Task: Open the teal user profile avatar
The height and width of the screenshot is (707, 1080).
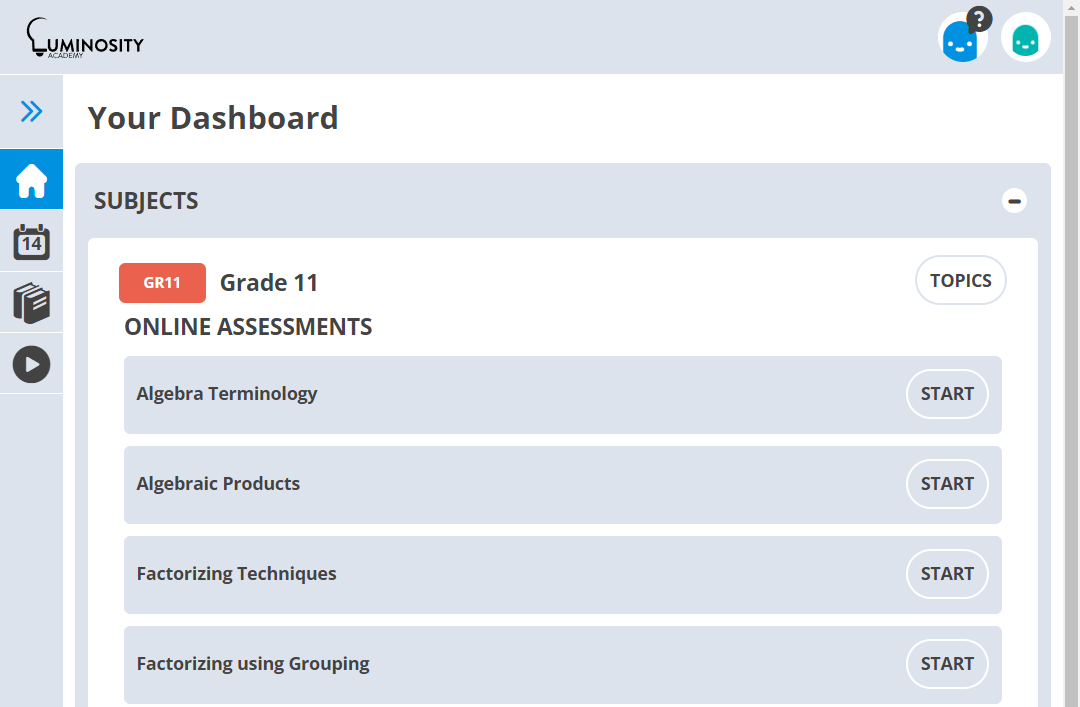Action: coord(1025,38)
